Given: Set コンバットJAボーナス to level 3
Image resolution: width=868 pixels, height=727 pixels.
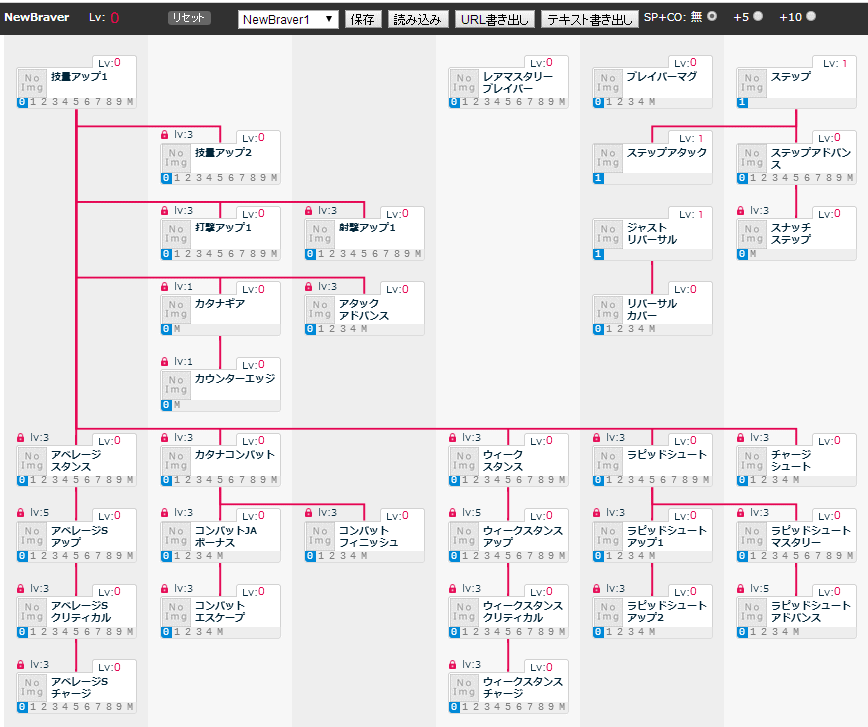Looking at the screenshot, I should (x=199, y=556).
